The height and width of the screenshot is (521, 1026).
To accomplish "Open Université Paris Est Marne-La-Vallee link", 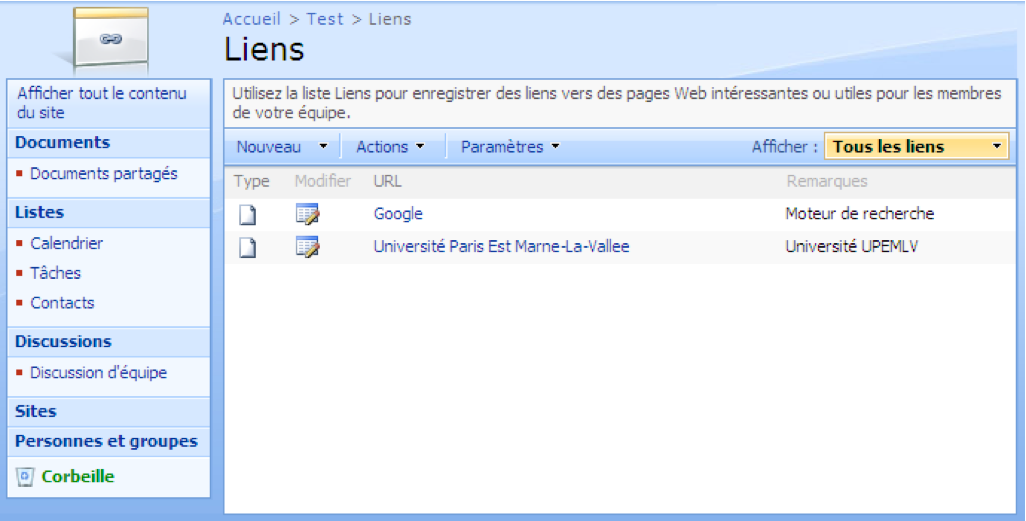I will (501, 246).
